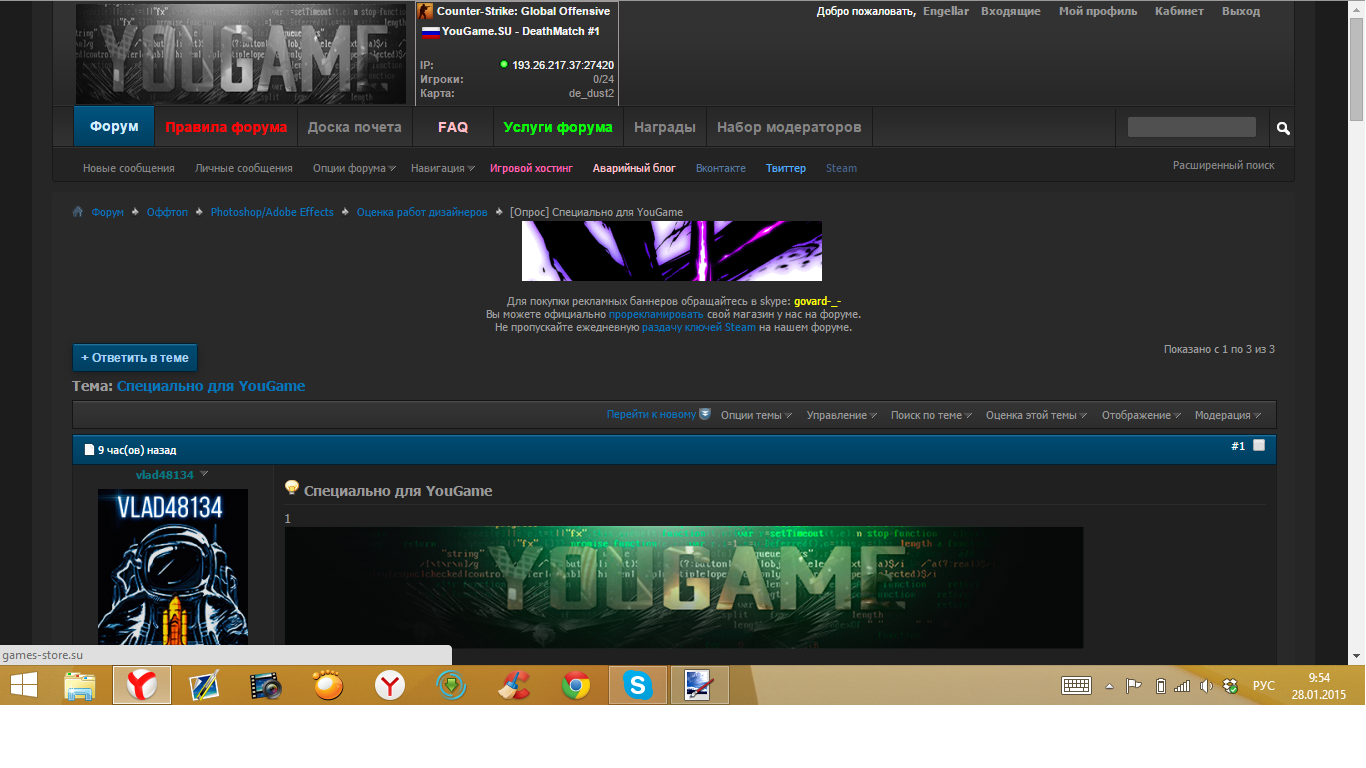Click the forum search input field
The image size is (1366, 768).
click(1190, 126)
